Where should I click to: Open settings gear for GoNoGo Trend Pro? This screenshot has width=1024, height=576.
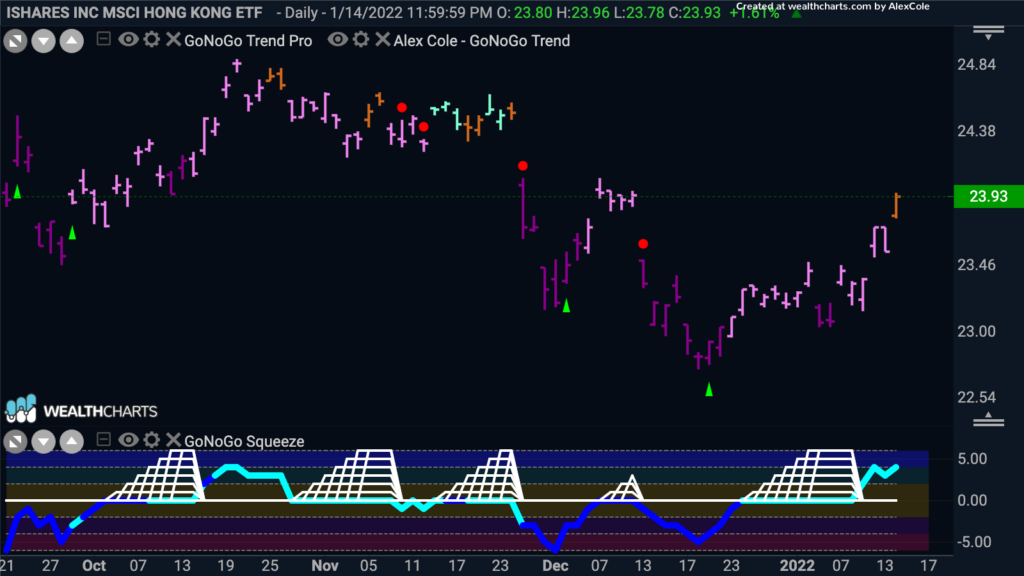point(152,40)
